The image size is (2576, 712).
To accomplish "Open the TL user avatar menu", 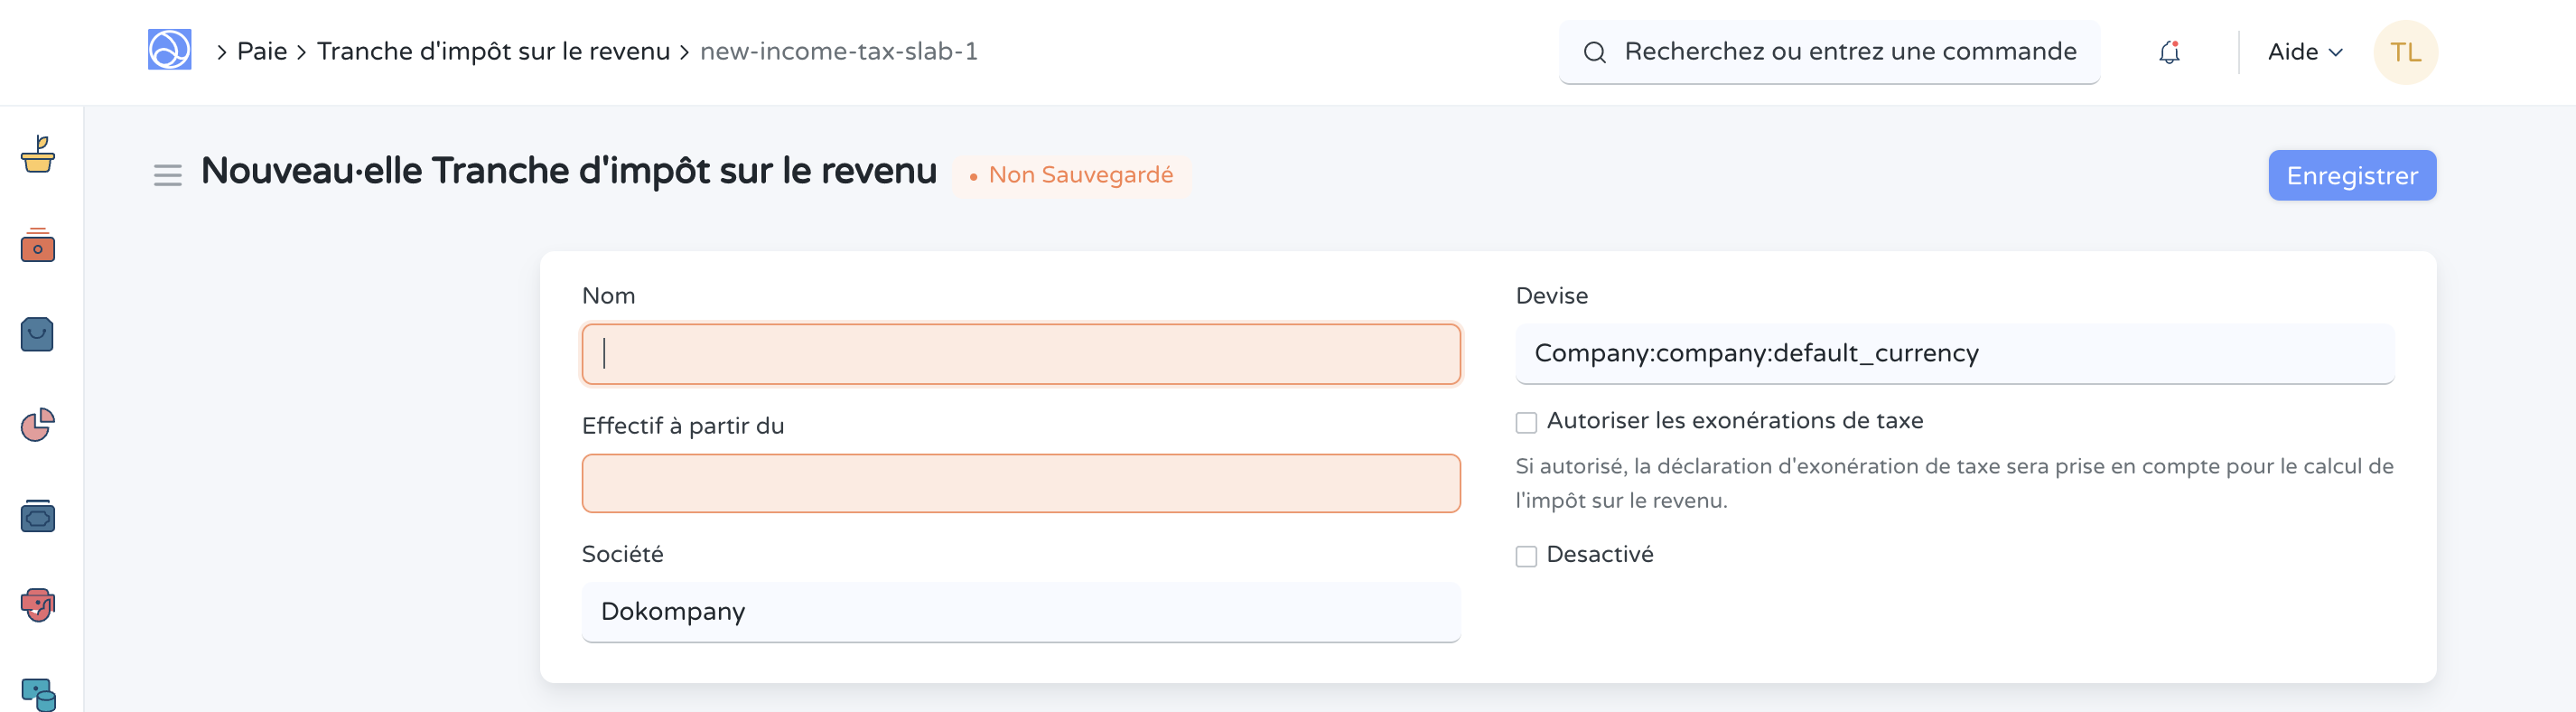I will point(2405,52).
